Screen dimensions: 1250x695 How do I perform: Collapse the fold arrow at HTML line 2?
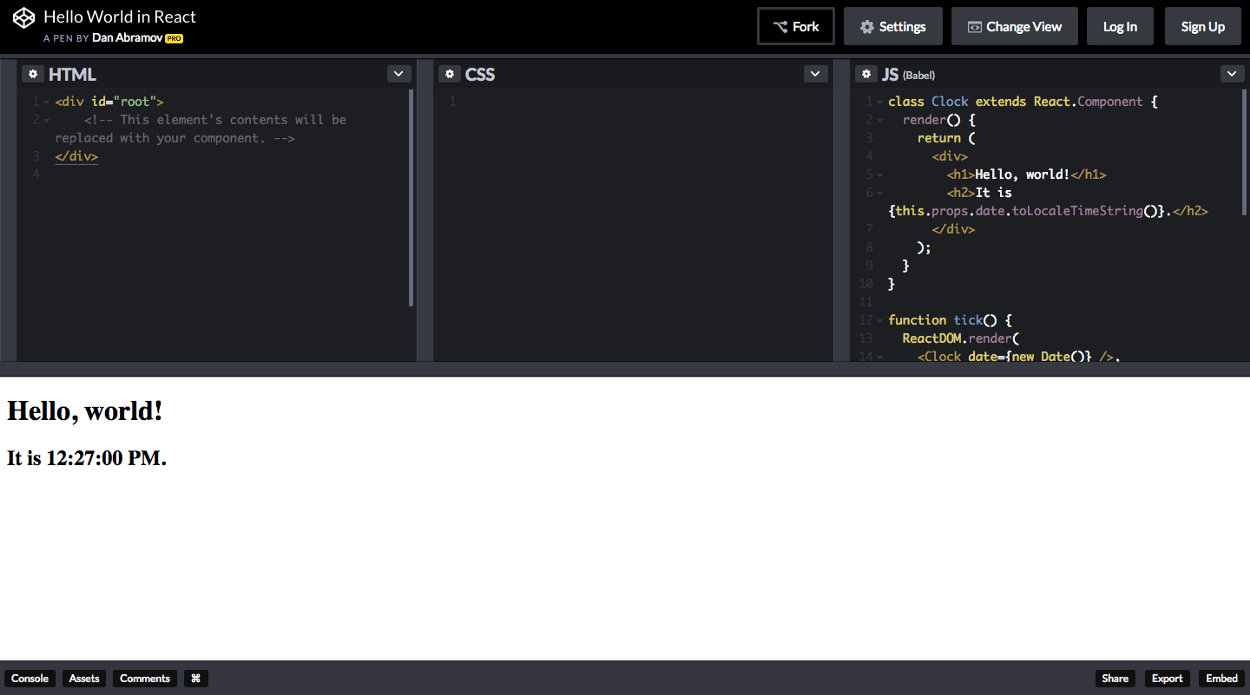46,120
